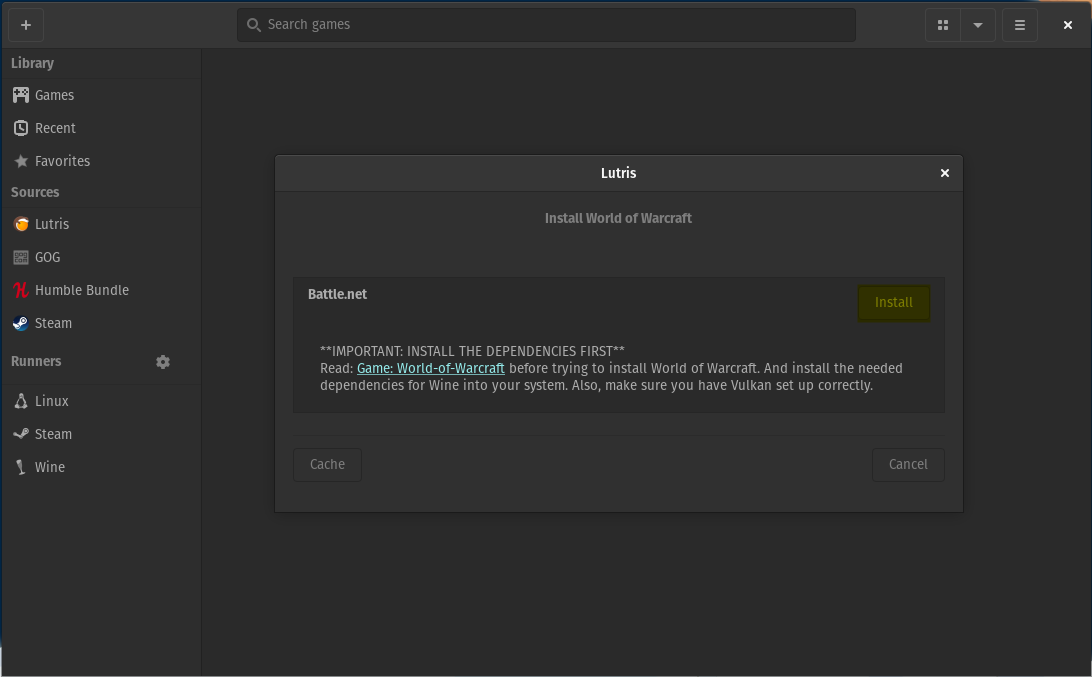Show Favorites games
The width and height of the screenshot is (1092, 677).
(x=62, y=161)
